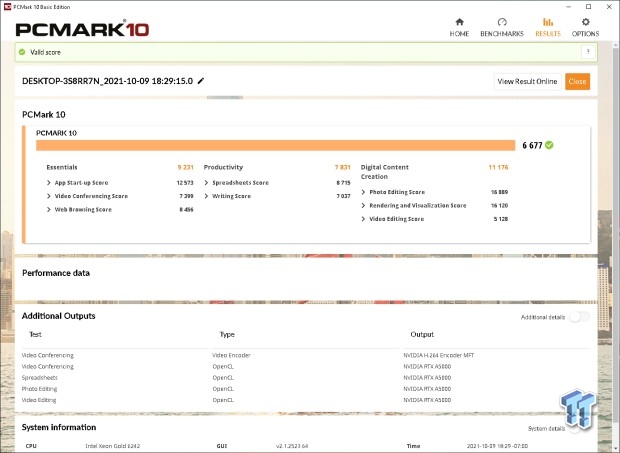The width and height of the screenshot is (620, 453).
Task: Click the PCMark 10 title bar app icon
Action: (x=7, y=6)
